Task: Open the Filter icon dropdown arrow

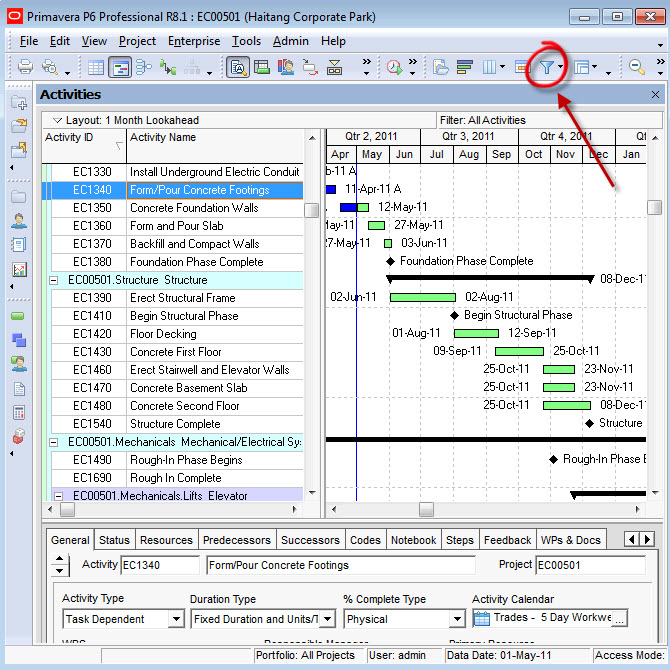Action: 560,67
